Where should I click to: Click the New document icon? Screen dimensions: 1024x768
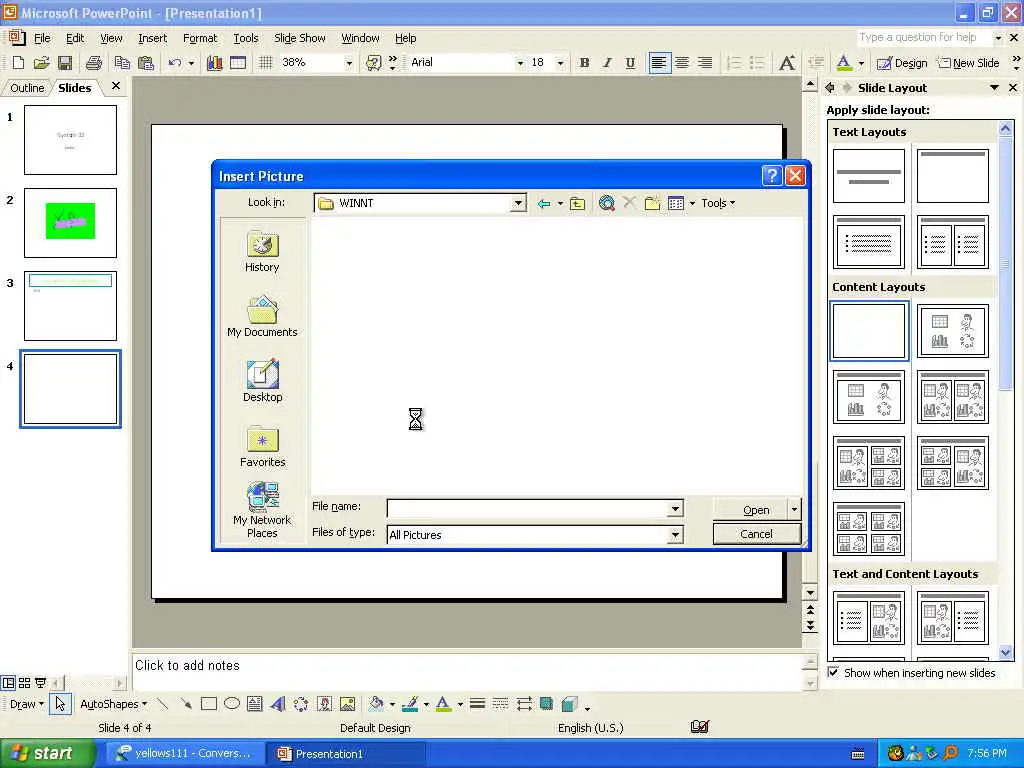coord(18,63)
